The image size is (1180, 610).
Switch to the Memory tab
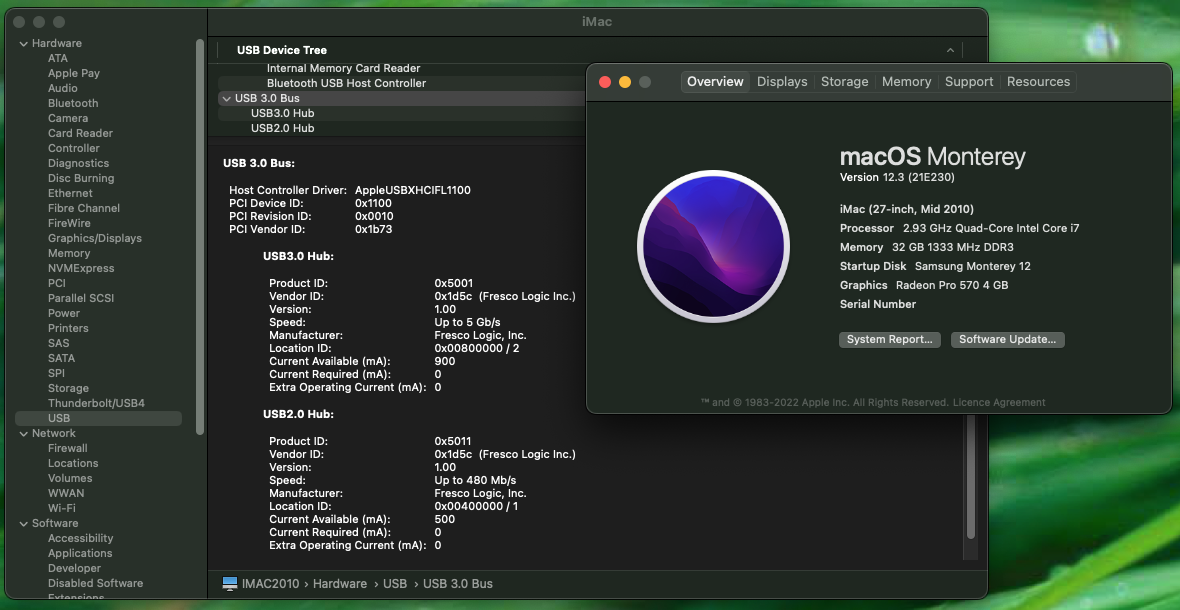[906, 82]
